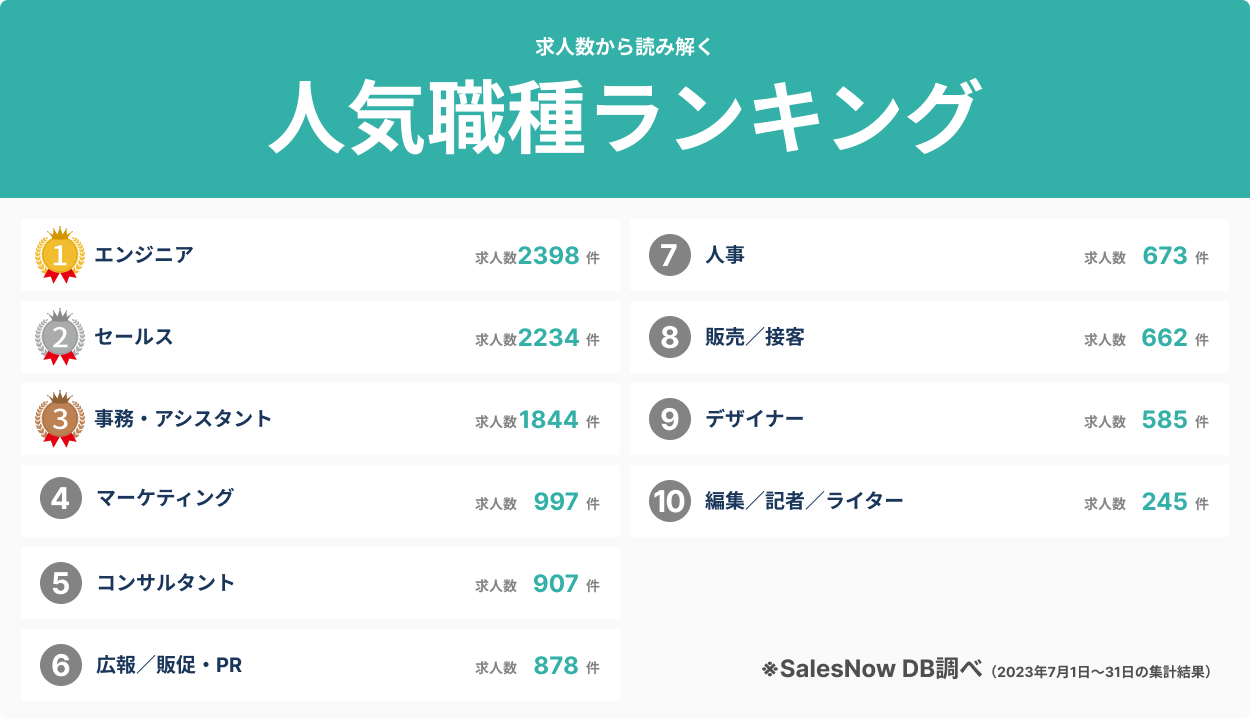The width and height of the screenshot is (1250, 719).
Task: Click the 事務・アシスタント row label
Action: pos(183,419)
